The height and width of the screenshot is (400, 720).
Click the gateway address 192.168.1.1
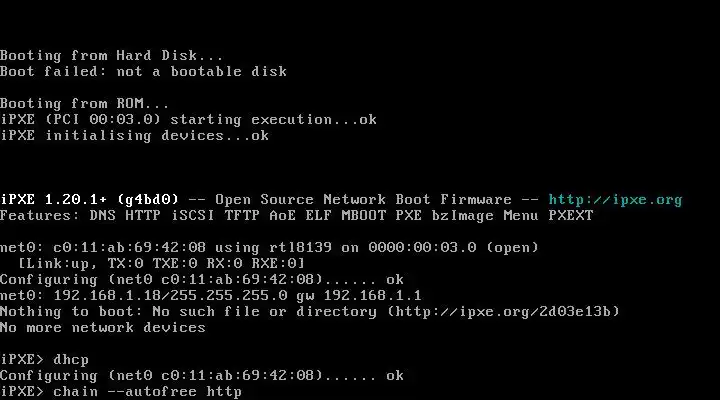tap(372, 295)
